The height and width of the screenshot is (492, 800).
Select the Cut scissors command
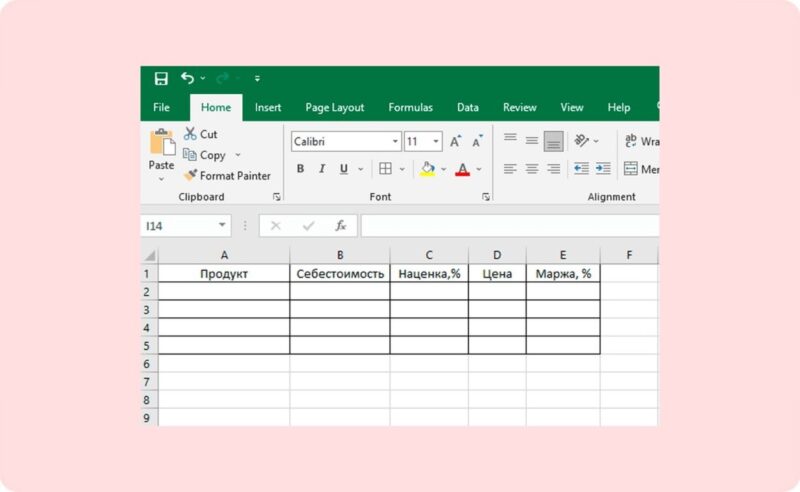pyautogui.click(x=201, y=134)
